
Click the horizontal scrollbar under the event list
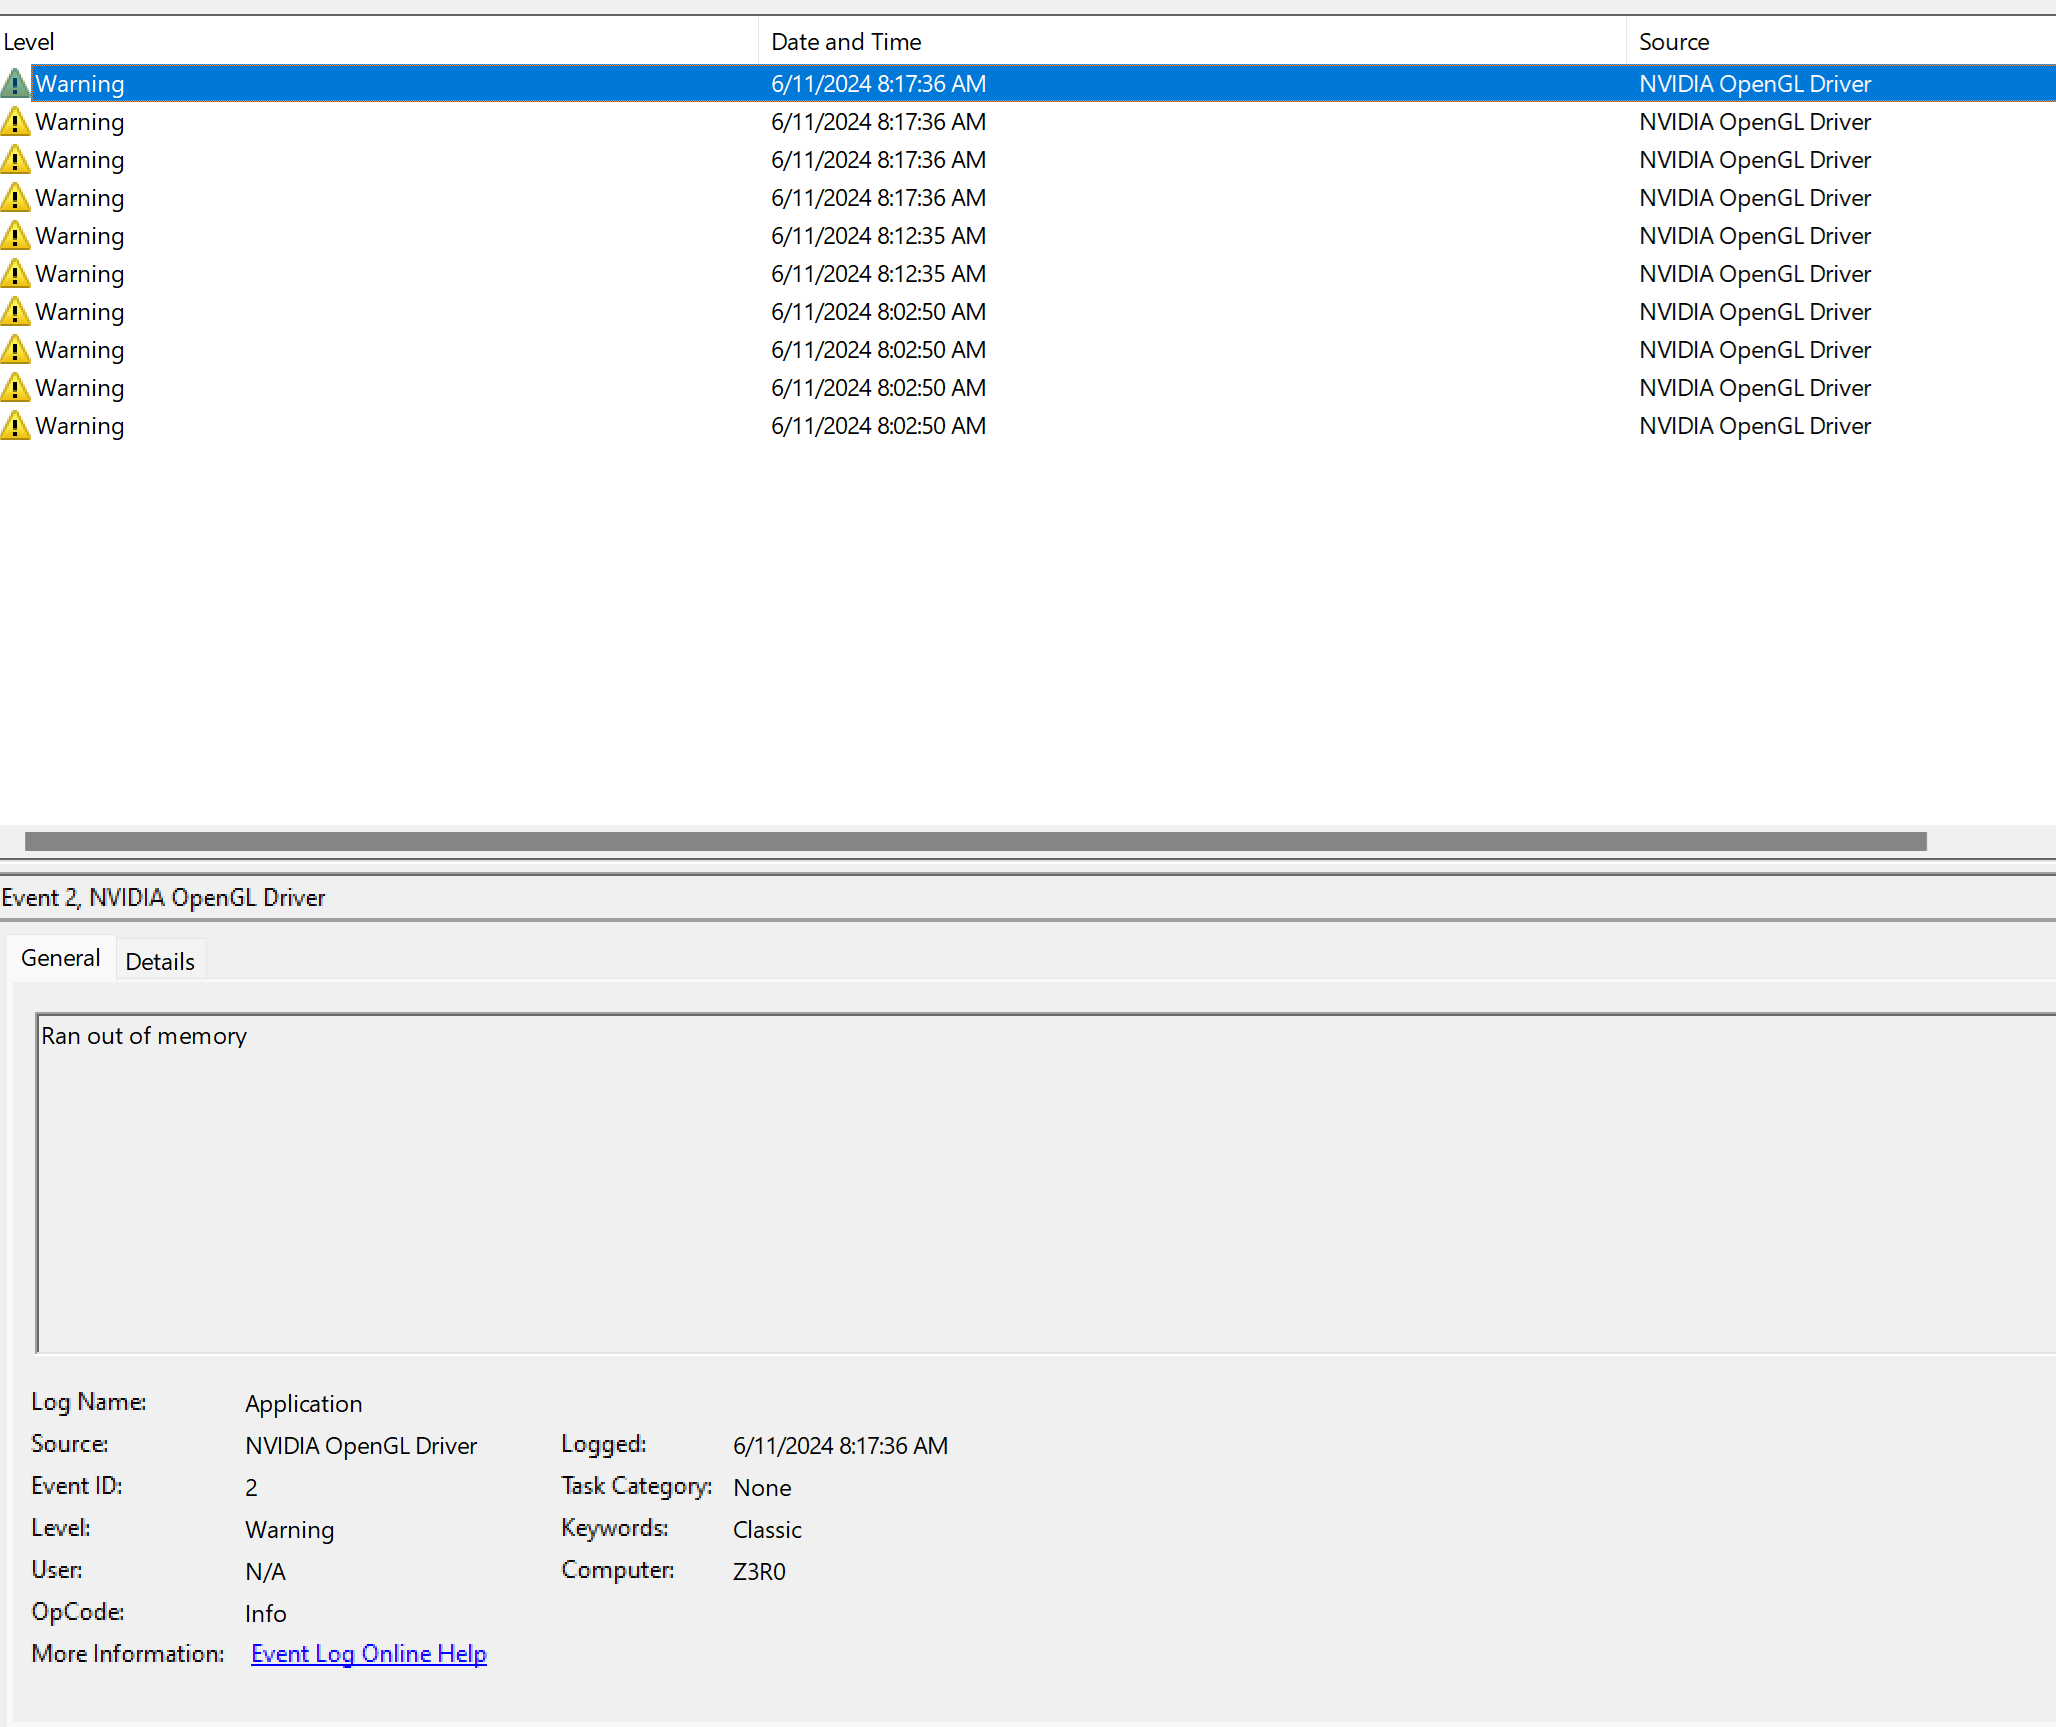coord(975,841)
